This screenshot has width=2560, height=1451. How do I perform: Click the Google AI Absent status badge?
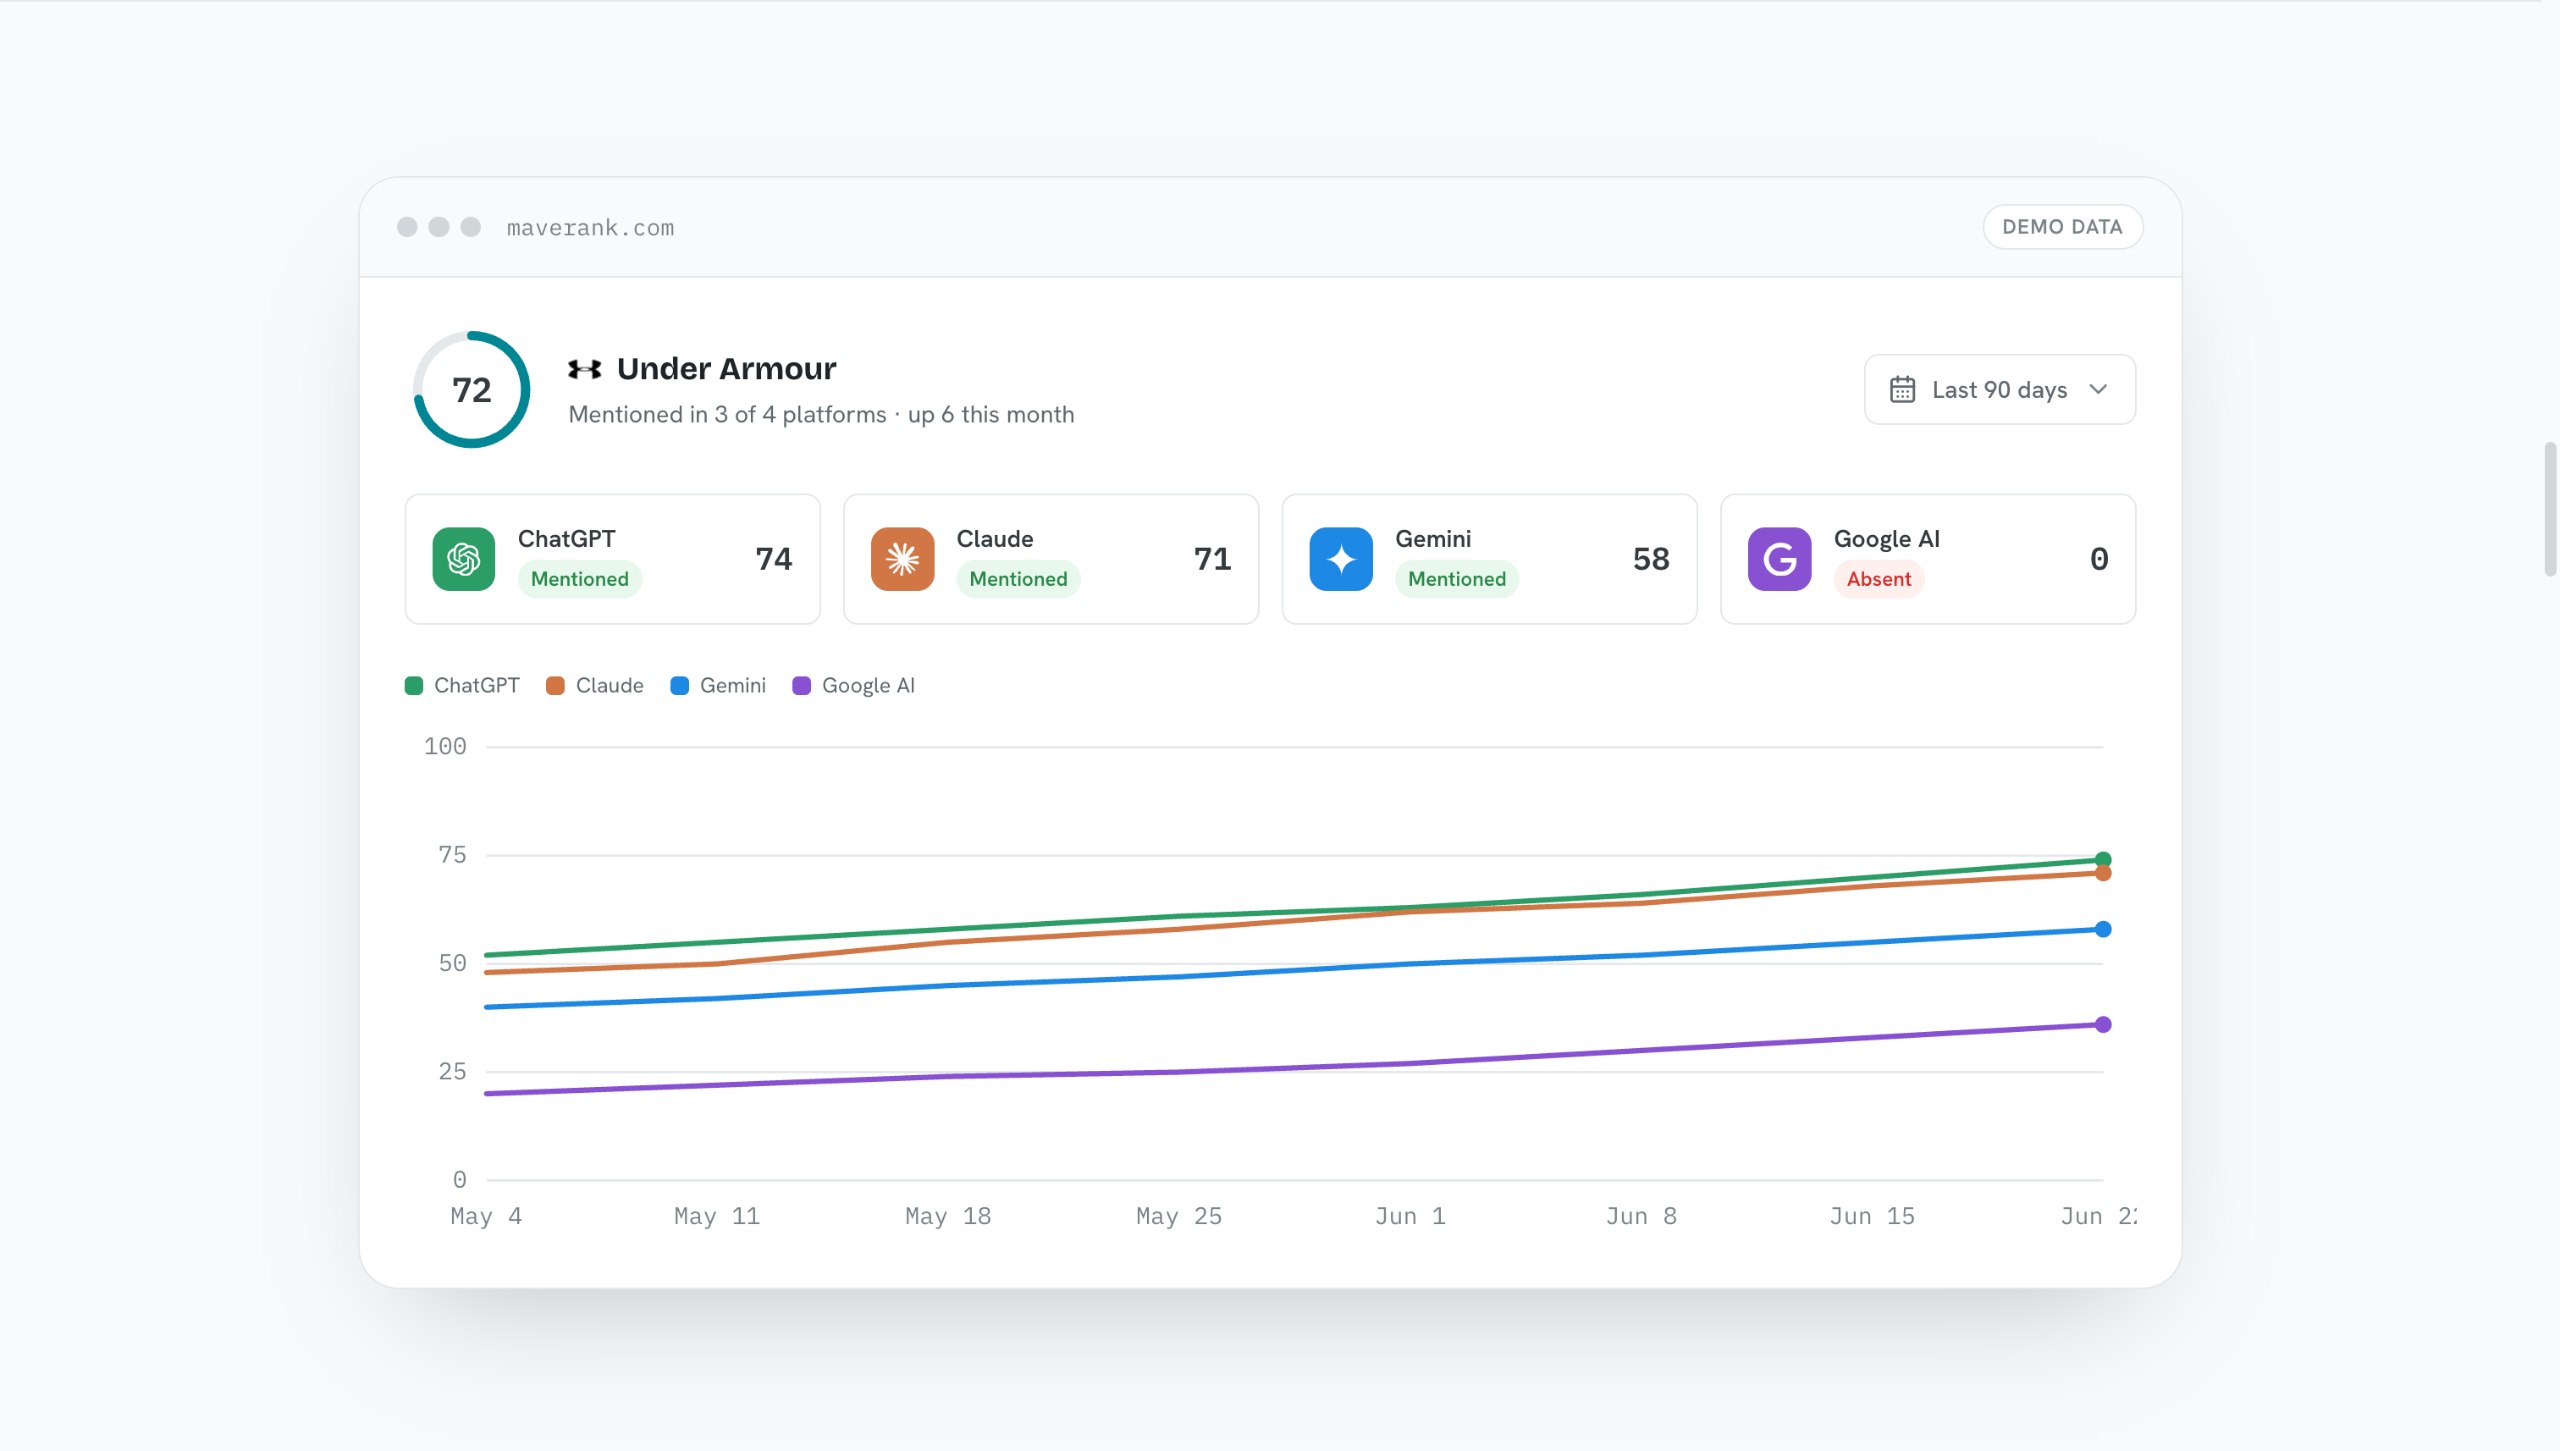tap(1878, 579)
